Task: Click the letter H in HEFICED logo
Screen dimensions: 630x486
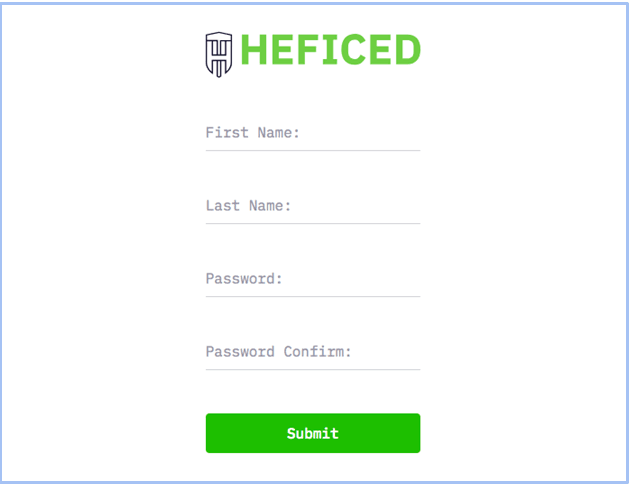Action: [254, 50]
